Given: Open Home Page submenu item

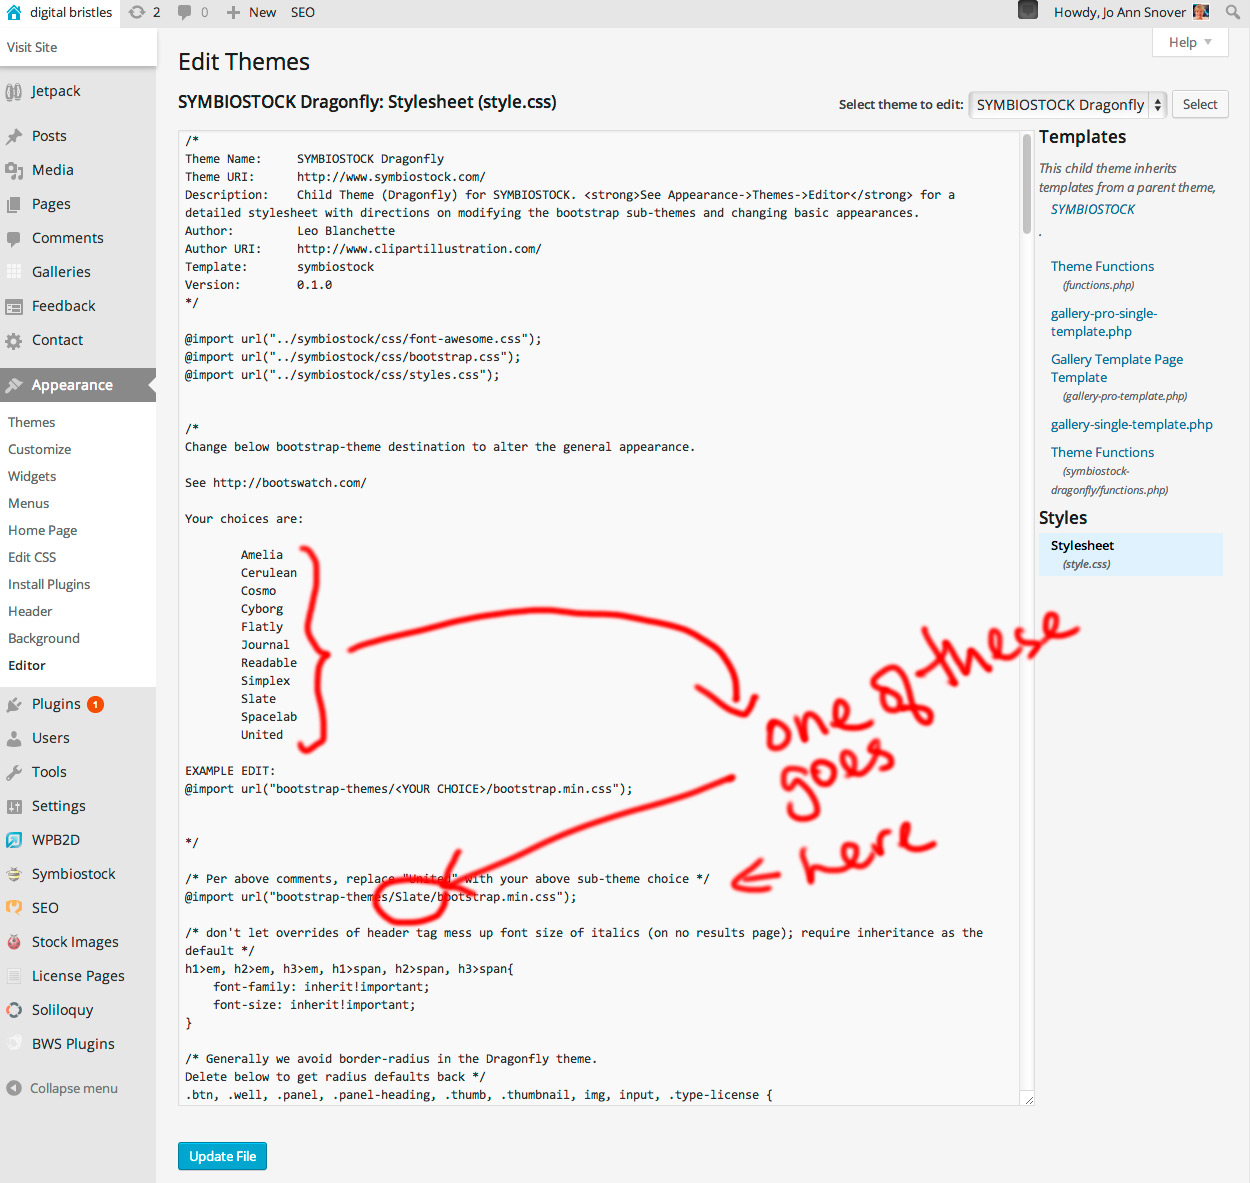Looking at the screenshot, I should [43, 530].
